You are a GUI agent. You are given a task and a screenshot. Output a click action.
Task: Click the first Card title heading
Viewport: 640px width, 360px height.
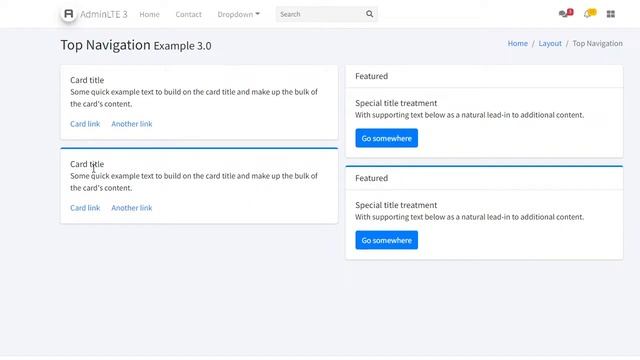[87, 80]
